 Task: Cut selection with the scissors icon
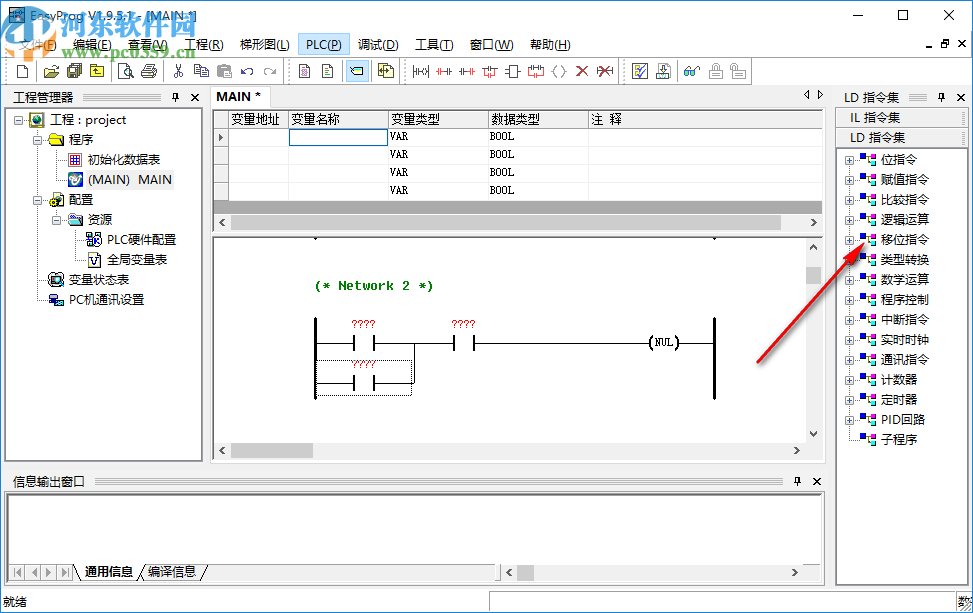[x=178, y=71]
